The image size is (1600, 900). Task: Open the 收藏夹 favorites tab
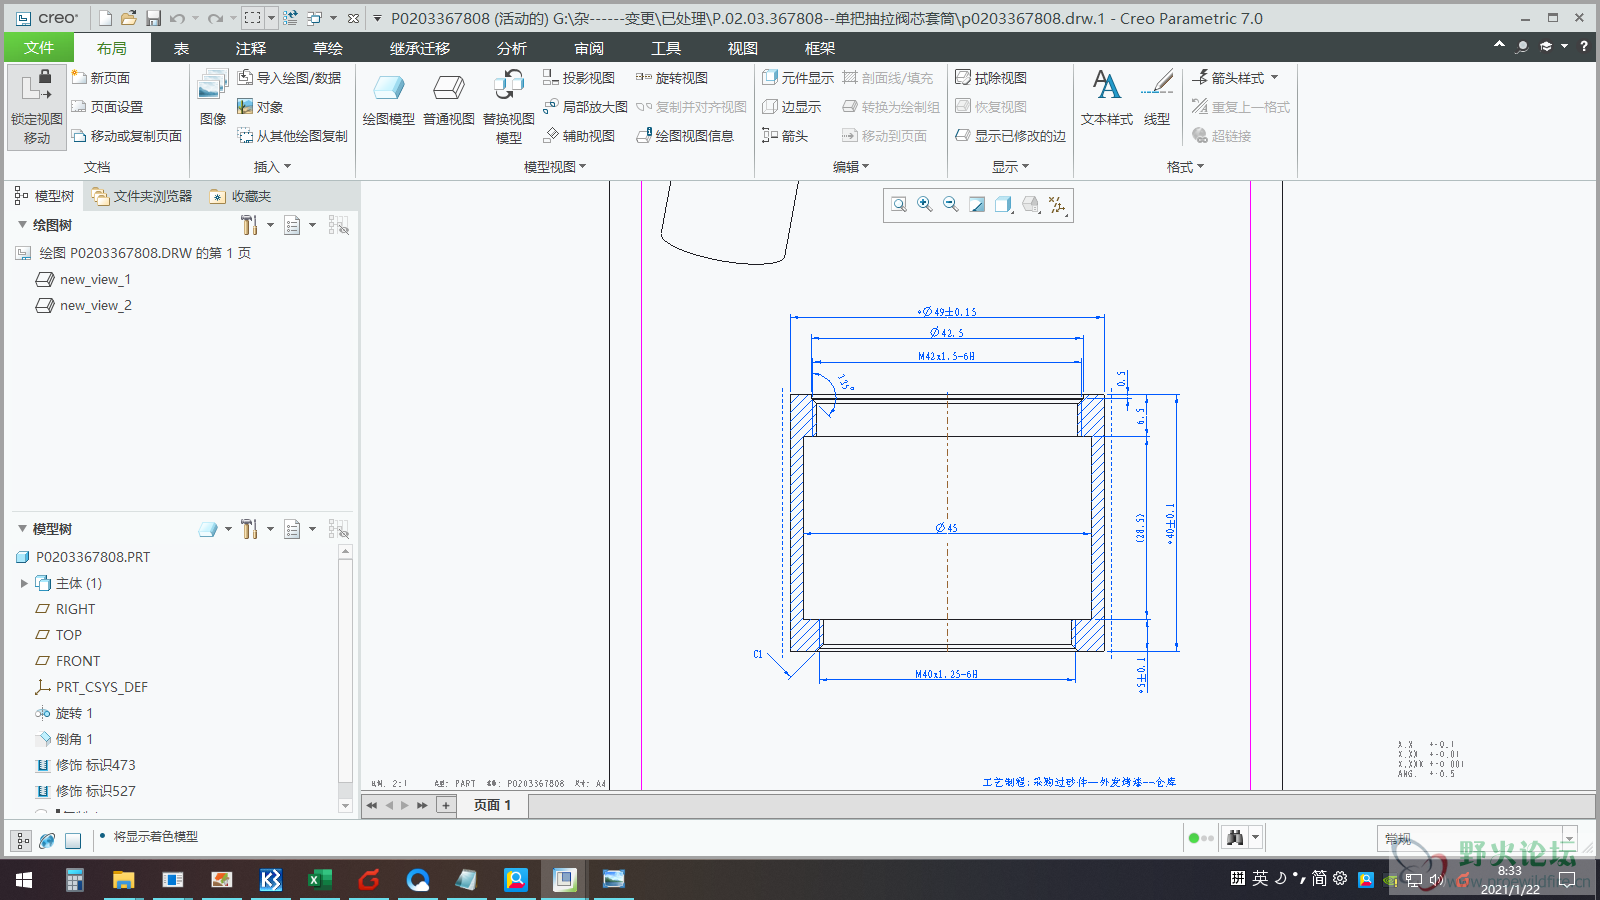[x=241, y=196]
